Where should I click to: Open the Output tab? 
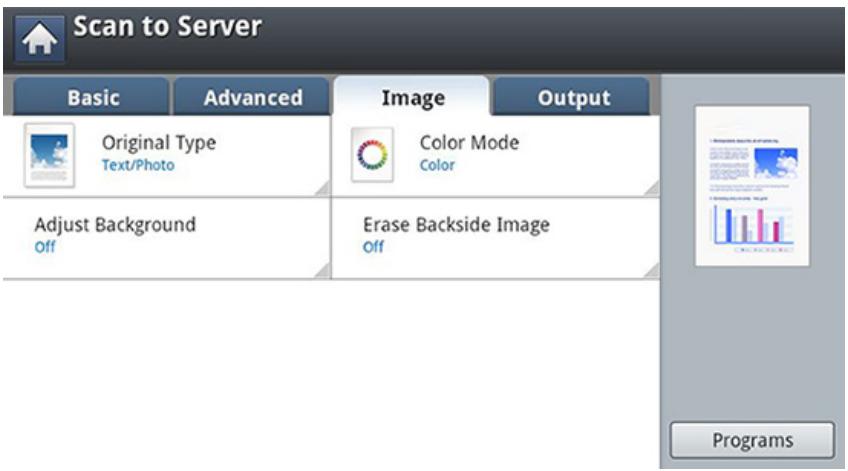point(573,97)
